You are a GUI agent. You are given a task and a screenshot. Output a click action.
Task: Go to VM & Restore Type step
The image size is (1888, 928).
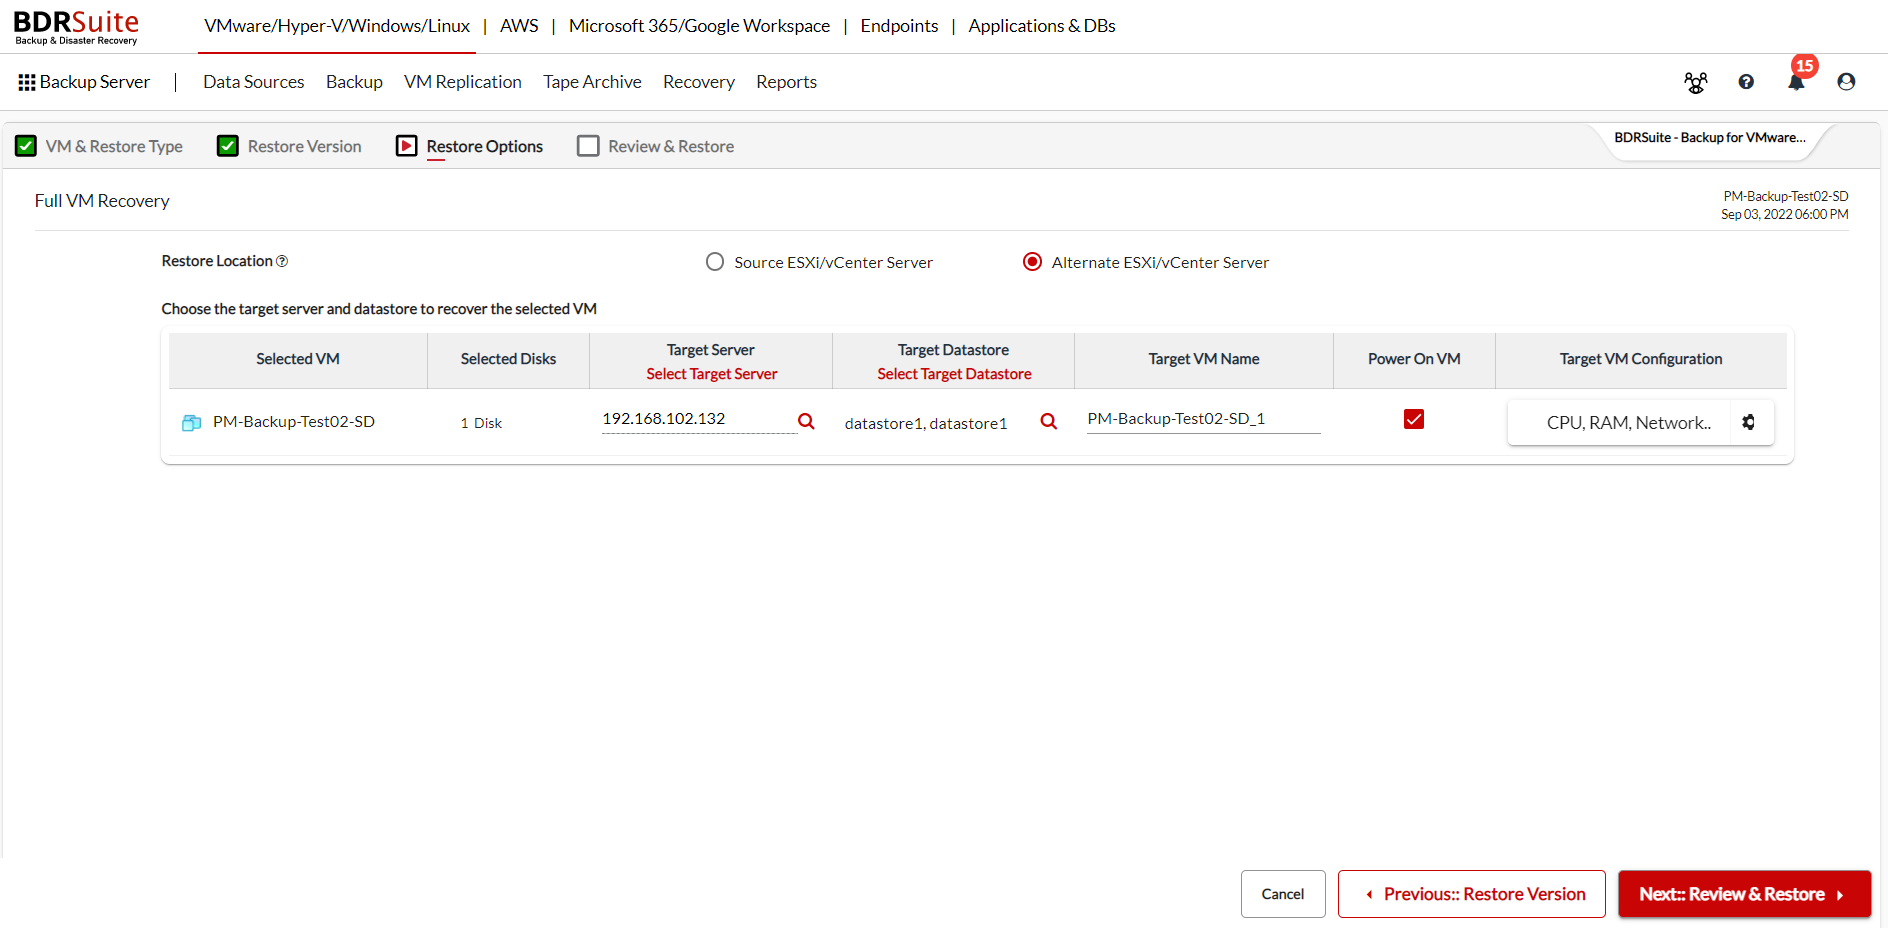[114, 146]
